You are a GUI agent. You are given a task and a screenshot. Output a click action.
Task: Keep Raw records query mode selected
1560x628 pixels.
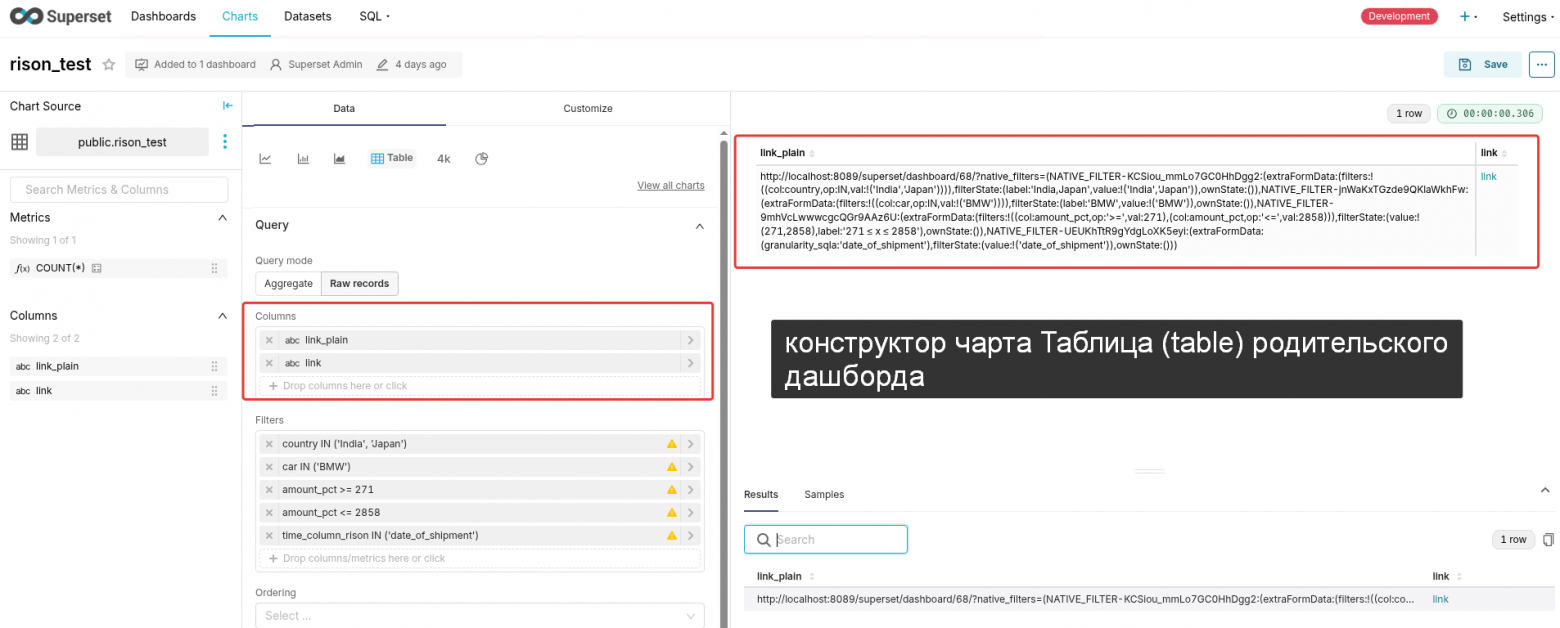(359, 283)
